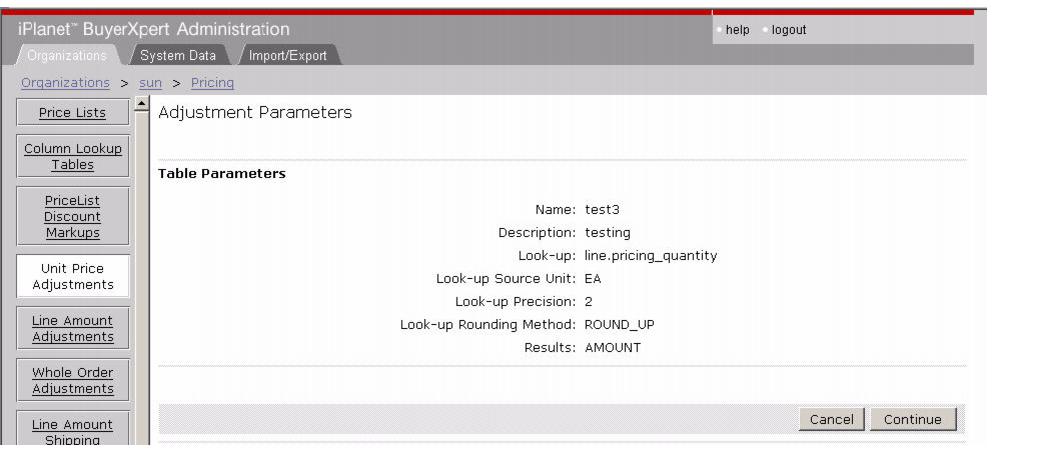Viewport: 1064px width, 453px height.
Task: Open the sun breadcrumb link
Action: (151, 83)
